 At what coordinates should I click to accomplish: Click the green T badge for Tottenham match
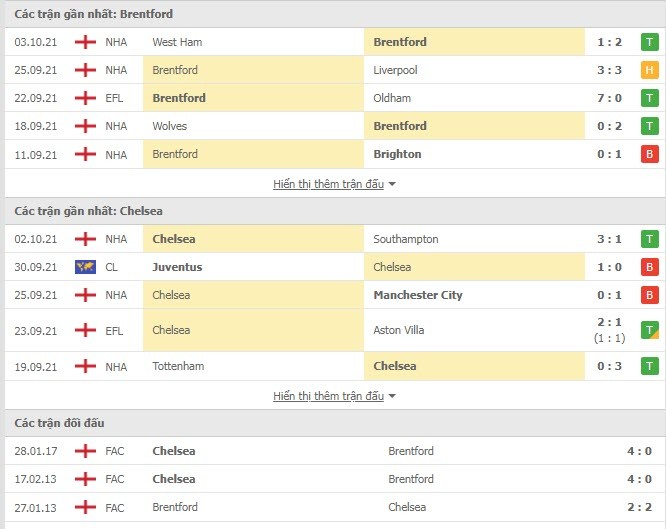point(649,366)
